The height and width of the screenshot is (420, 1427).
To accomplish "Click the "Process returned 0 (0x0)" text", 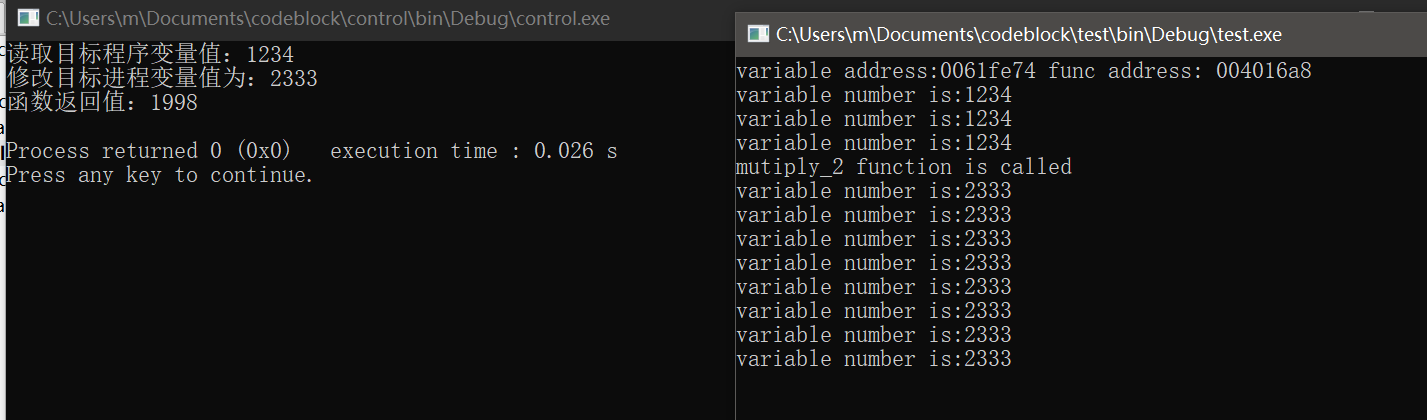I will pyautogui.click(x=148, y=152).
